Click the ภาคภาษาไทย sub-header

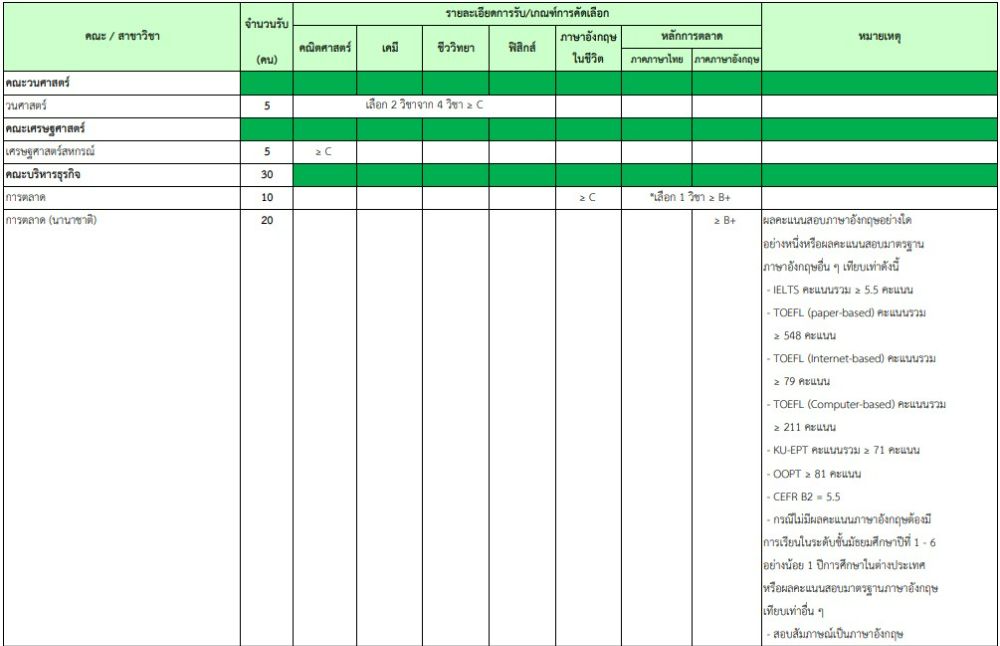656,60
